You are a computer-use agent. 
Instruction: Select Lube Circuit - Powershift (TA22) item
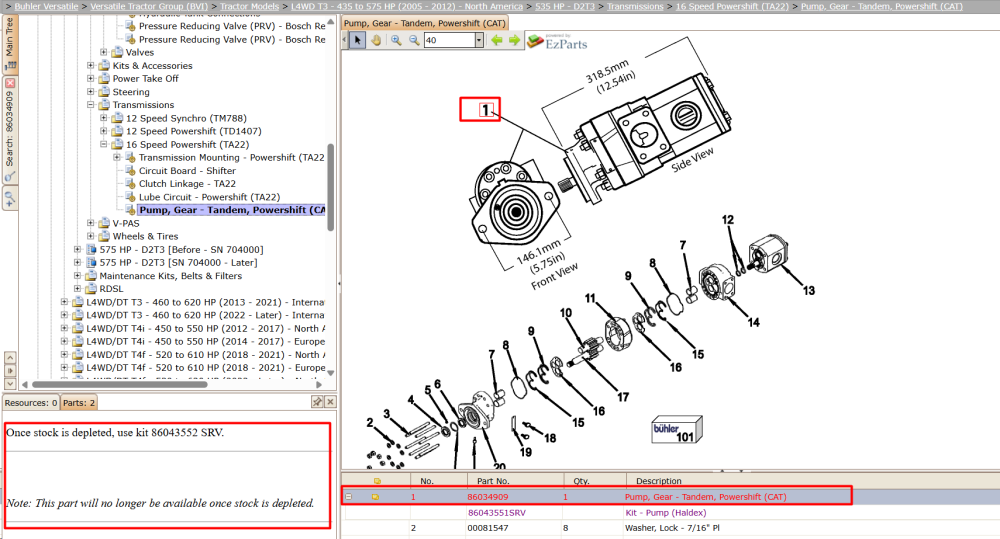pos(209,197)
